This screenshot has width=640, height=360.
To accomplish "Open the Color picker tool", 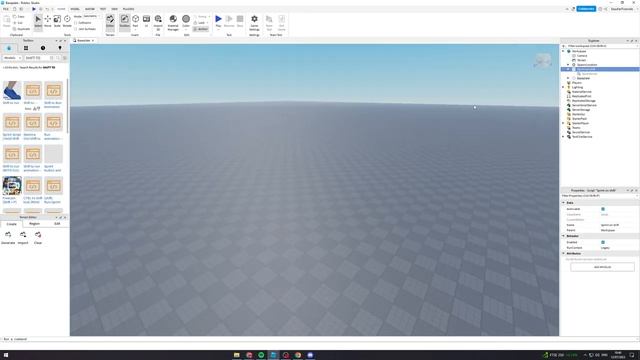I will coord(186,21).
